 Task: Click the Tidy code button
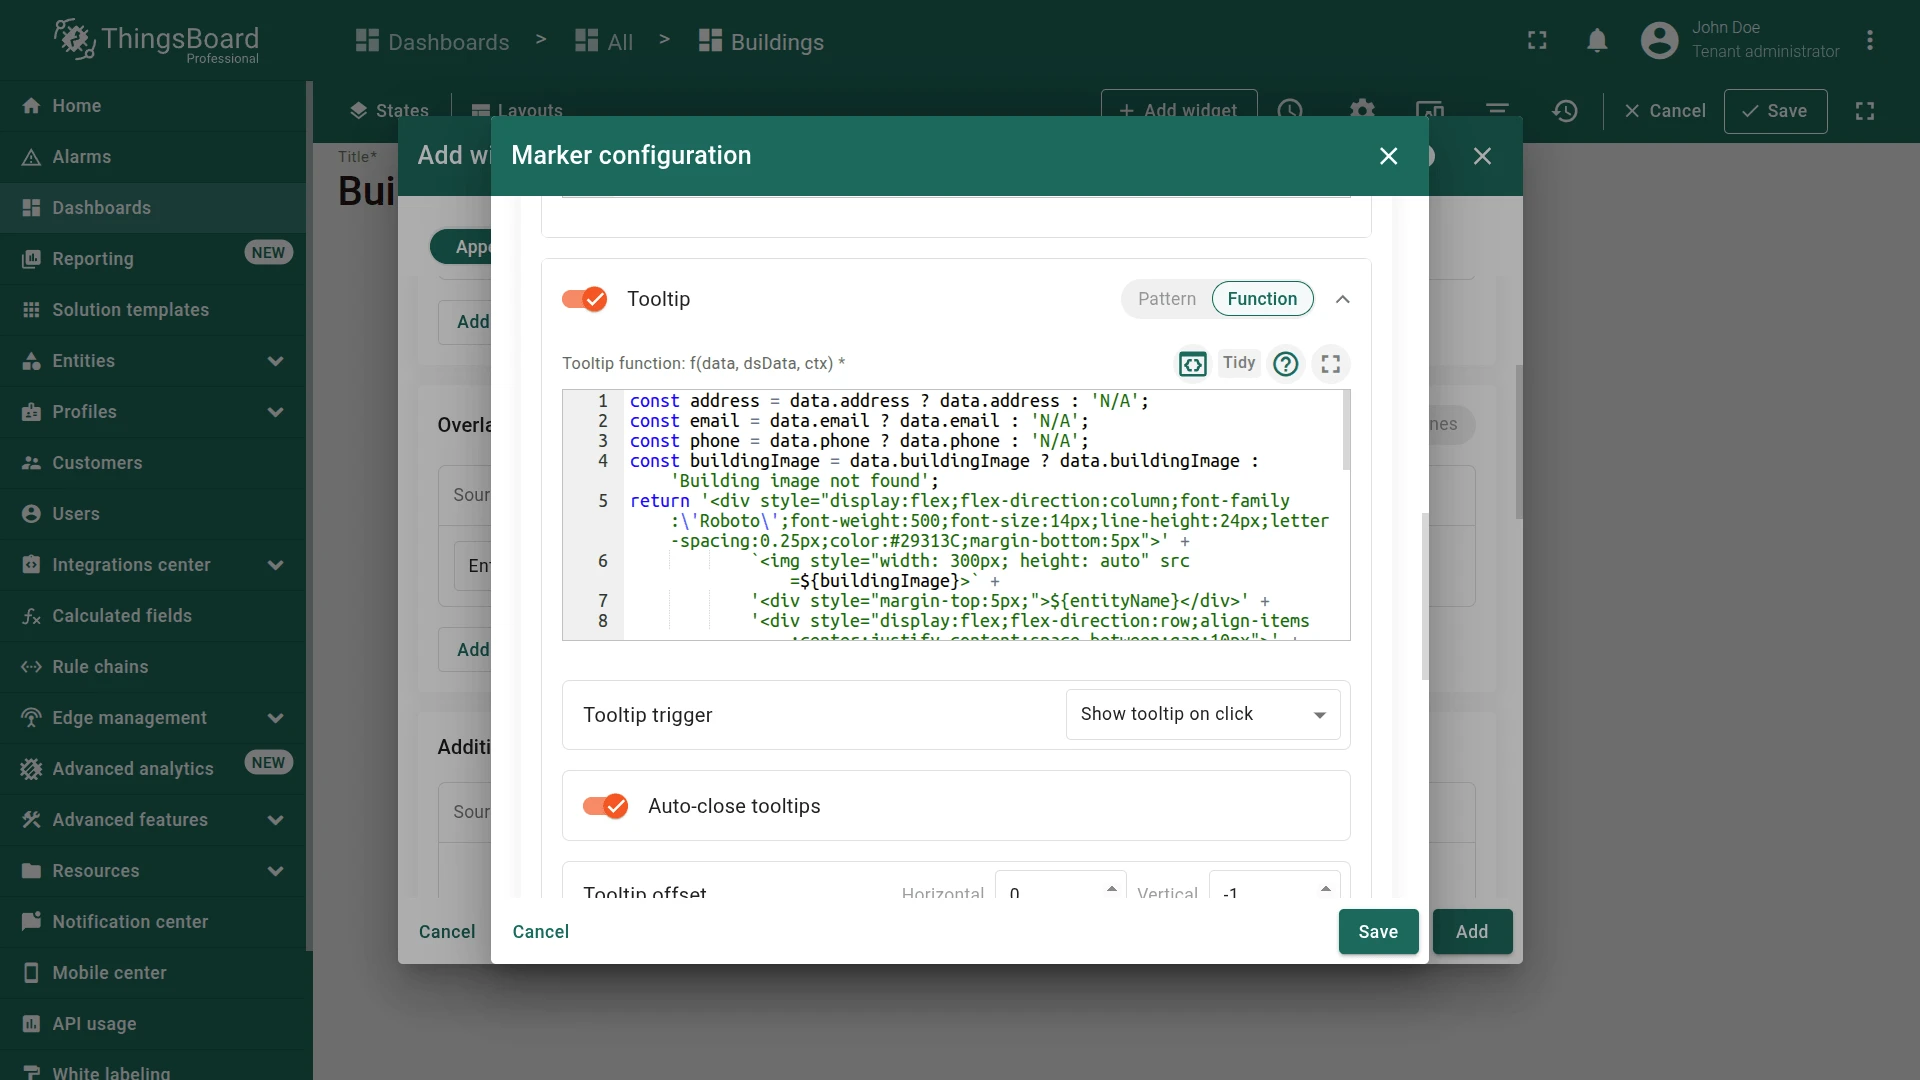[1238, 363]
